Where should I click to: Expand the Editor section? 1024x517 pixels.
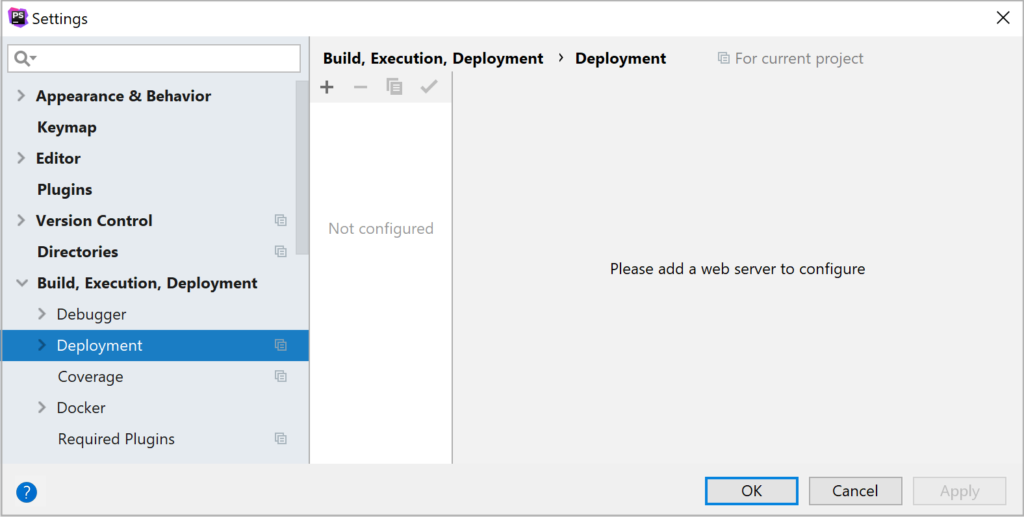21,158
